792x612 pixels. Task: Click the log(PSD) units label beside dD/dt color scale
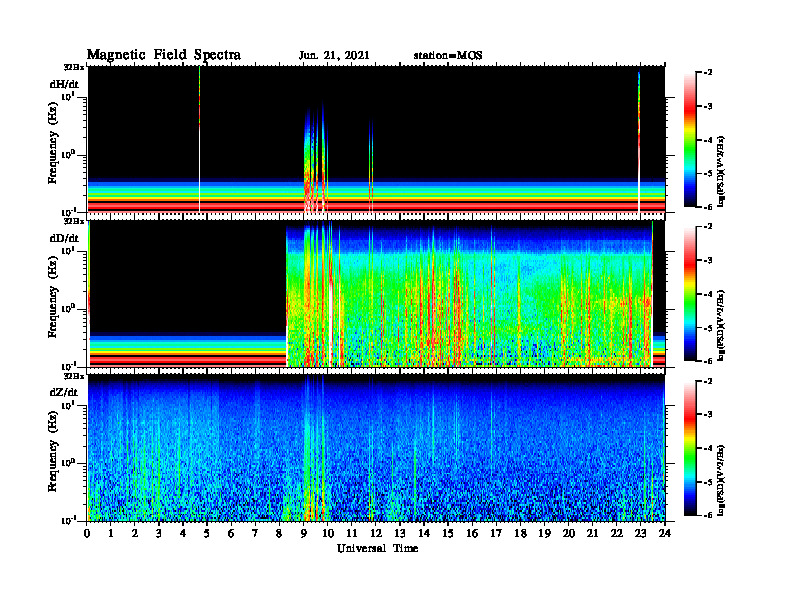tap(722, 325)
